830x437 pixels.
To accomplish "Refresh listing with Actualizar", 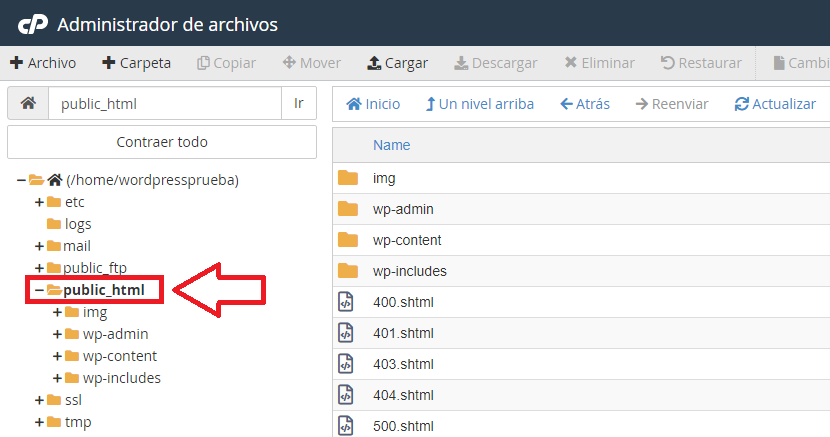I will point(775,104).
